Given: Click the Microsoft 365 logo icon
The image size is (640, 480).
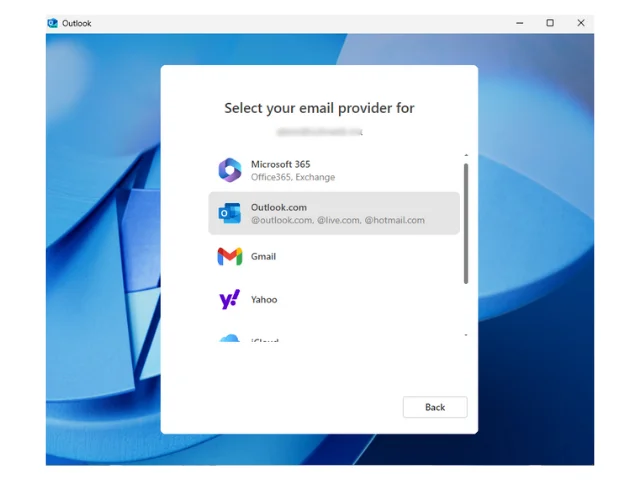Looking at the screenshot, I should tap(230, 170).
